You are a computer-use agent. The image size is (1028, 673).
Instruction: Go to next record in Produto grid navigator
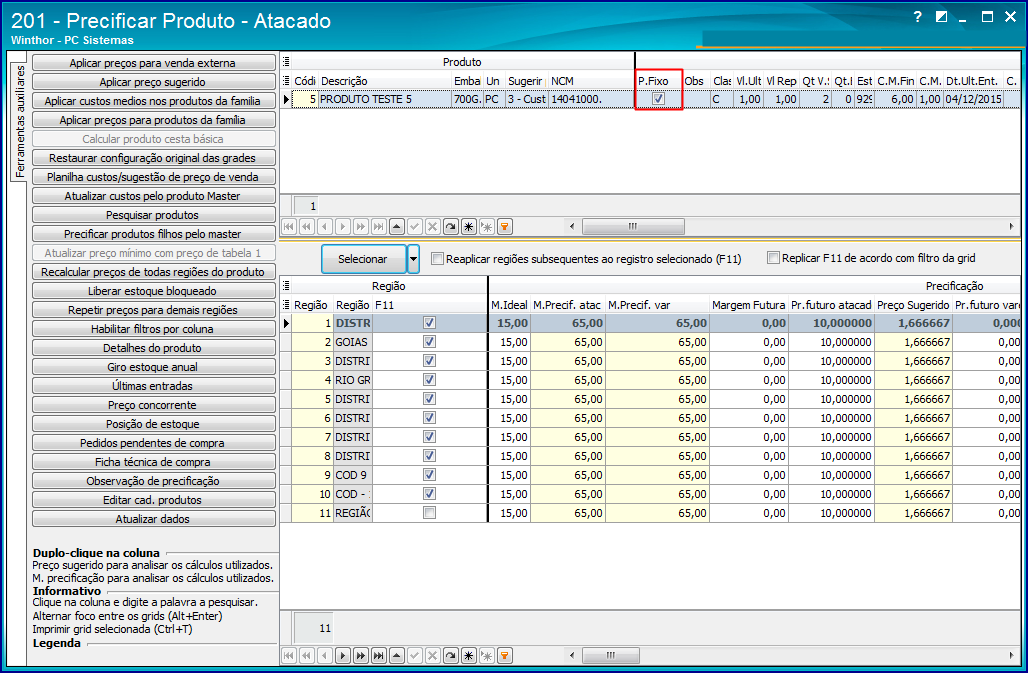pyautogui.click(x=343, y=227)
